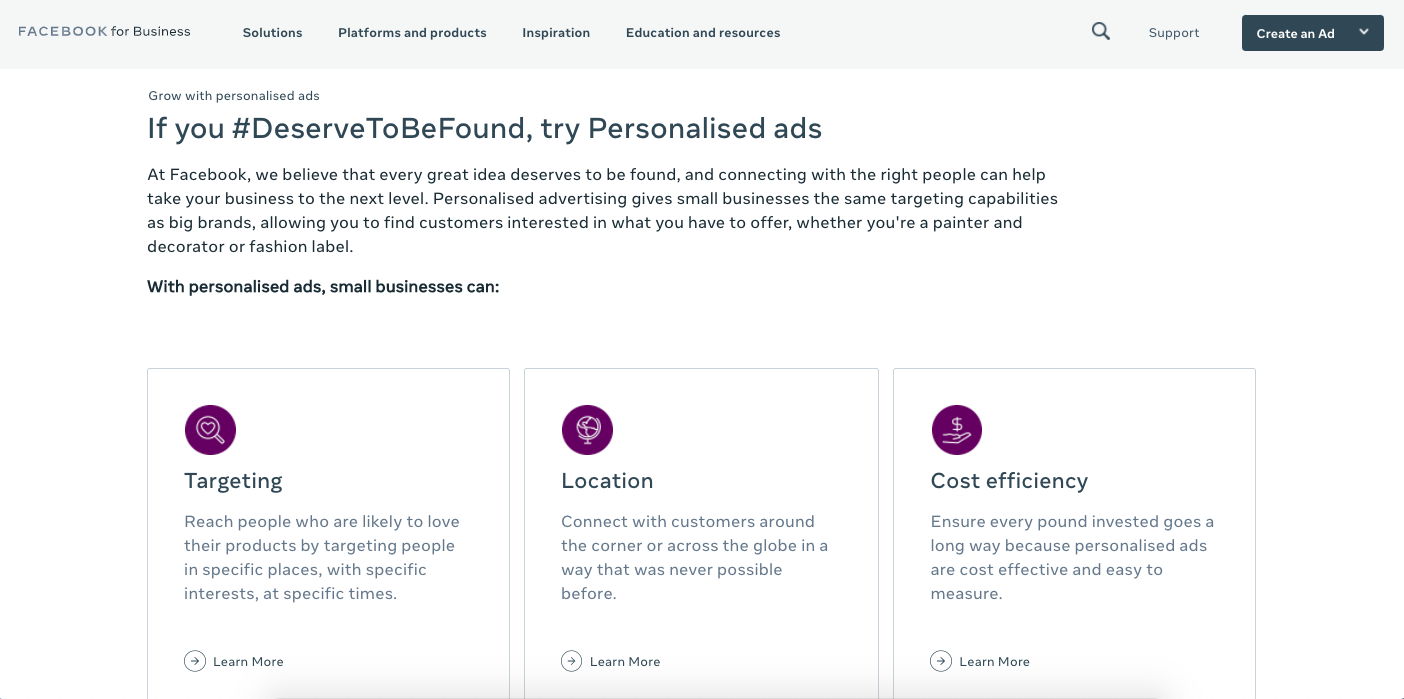Click the Targeting card heading
1404x699 pixels.
(233, 481)
